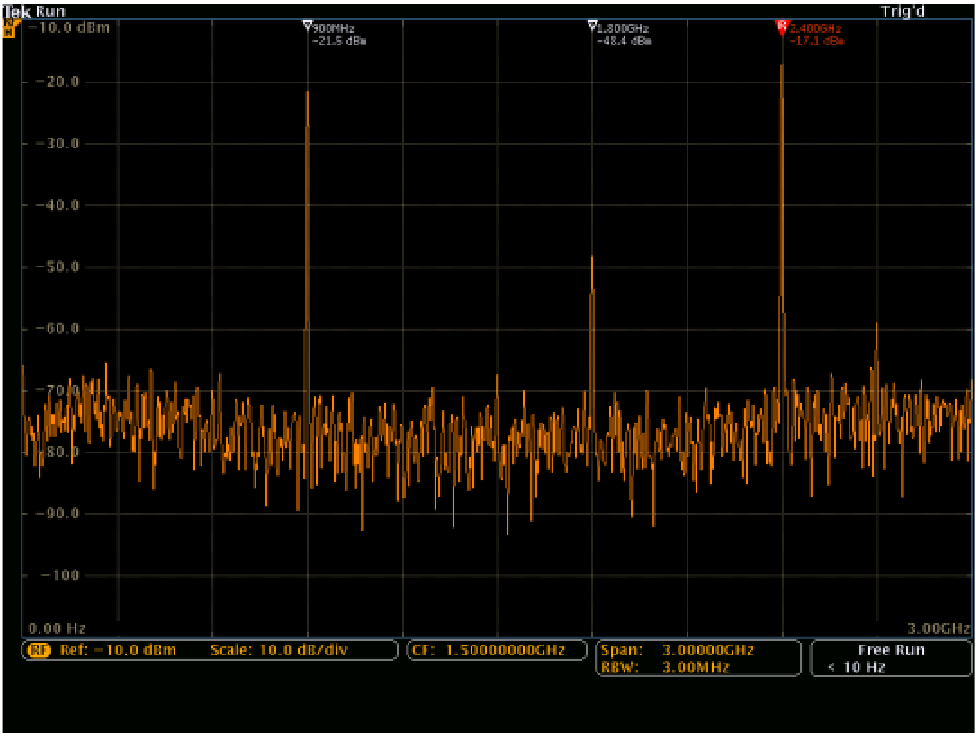Screen dimensions: 976x736
Task: Click the Ref: -10.0 dBm reference level
Action: 117,651
